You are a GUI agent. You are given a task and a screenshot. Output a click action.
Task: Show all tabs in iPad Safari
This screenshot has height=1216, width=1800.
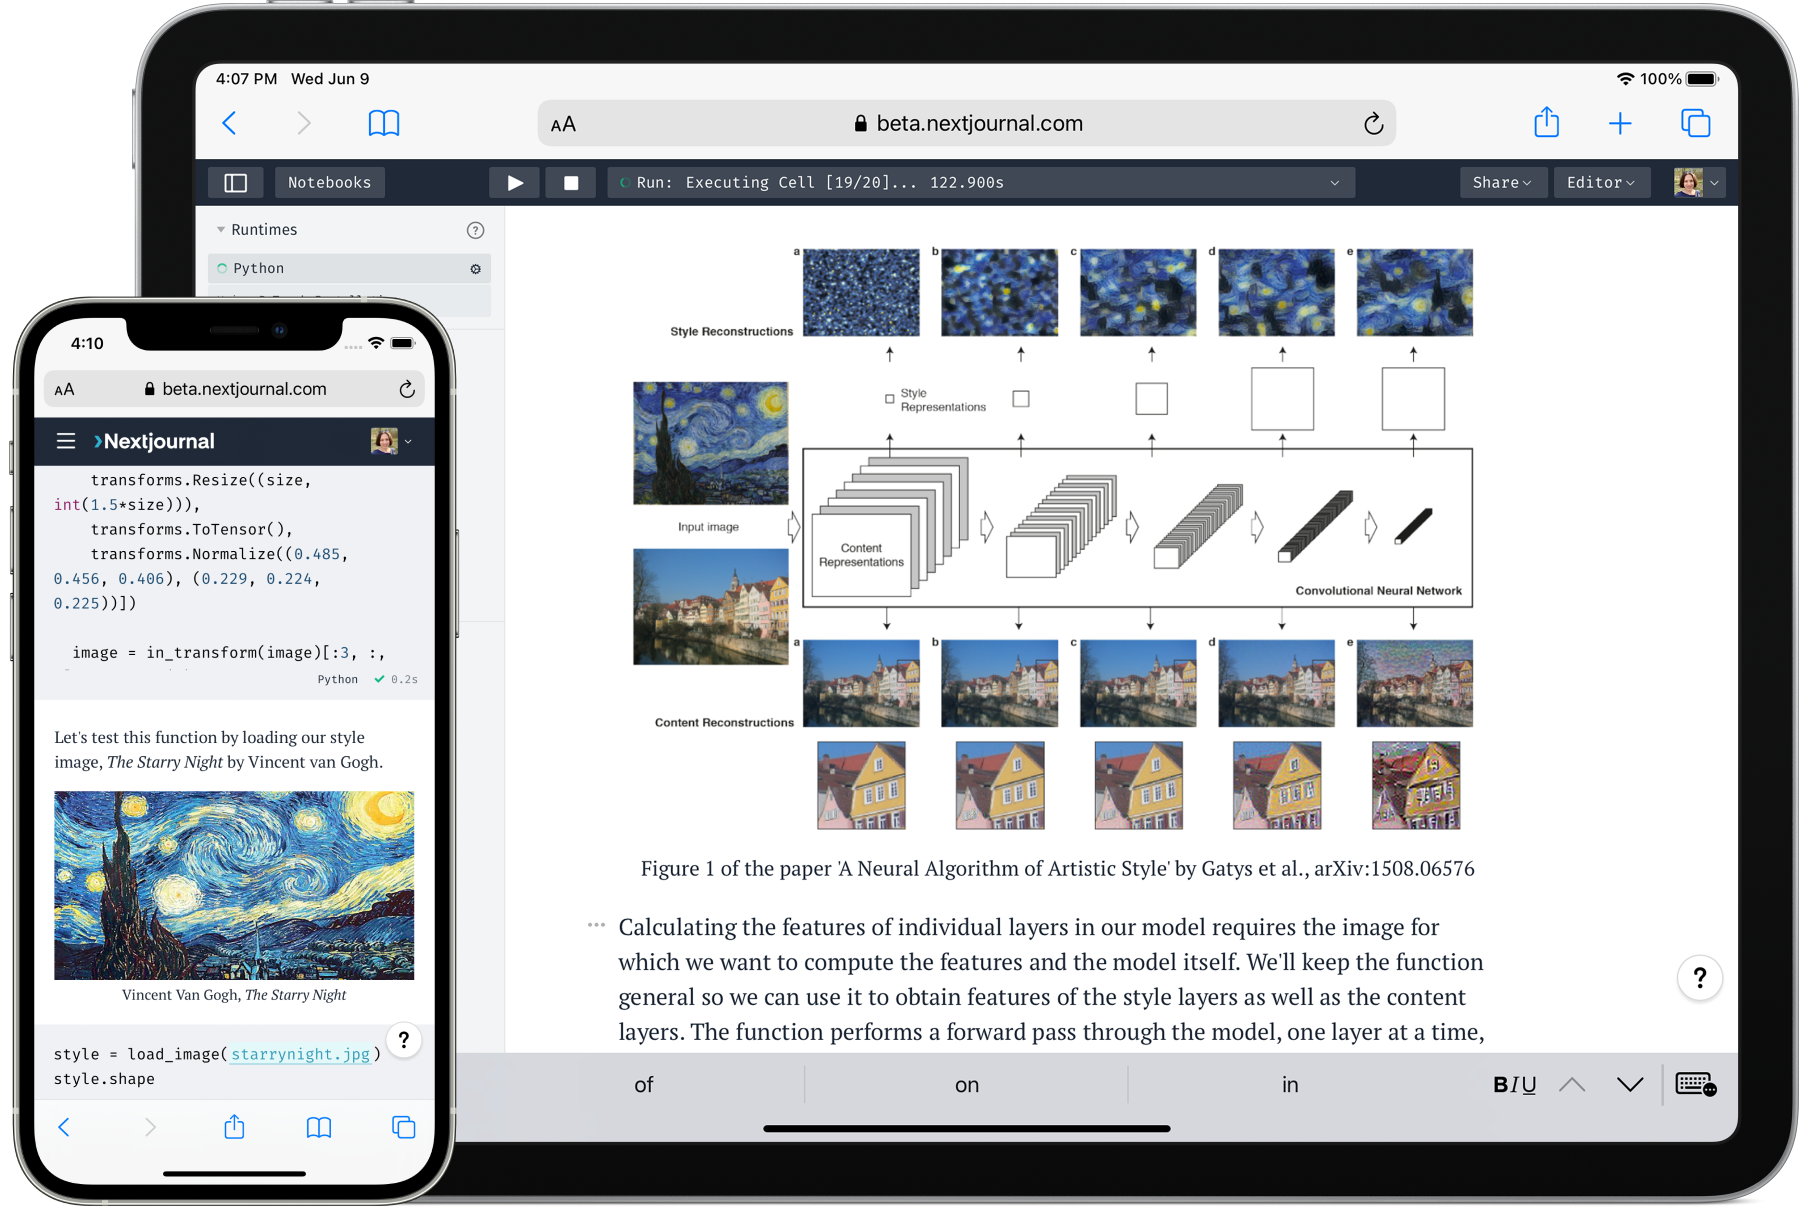click(1696, 123)
